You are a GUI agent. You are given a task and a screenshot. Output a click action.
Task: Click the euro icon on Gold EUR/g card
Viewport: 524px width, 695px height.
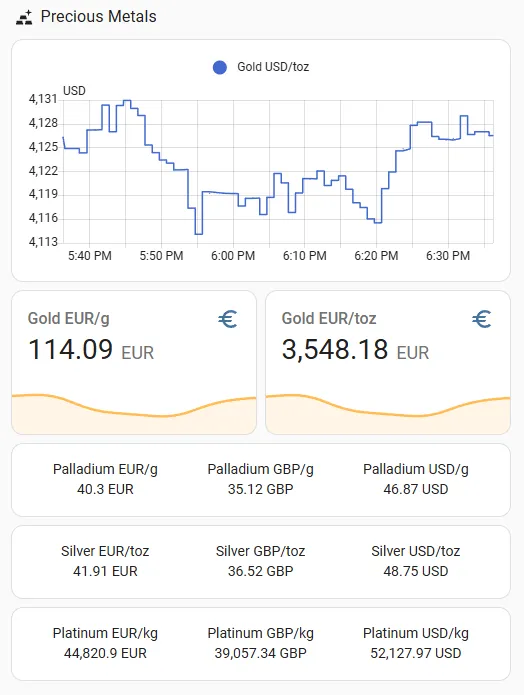228,319
